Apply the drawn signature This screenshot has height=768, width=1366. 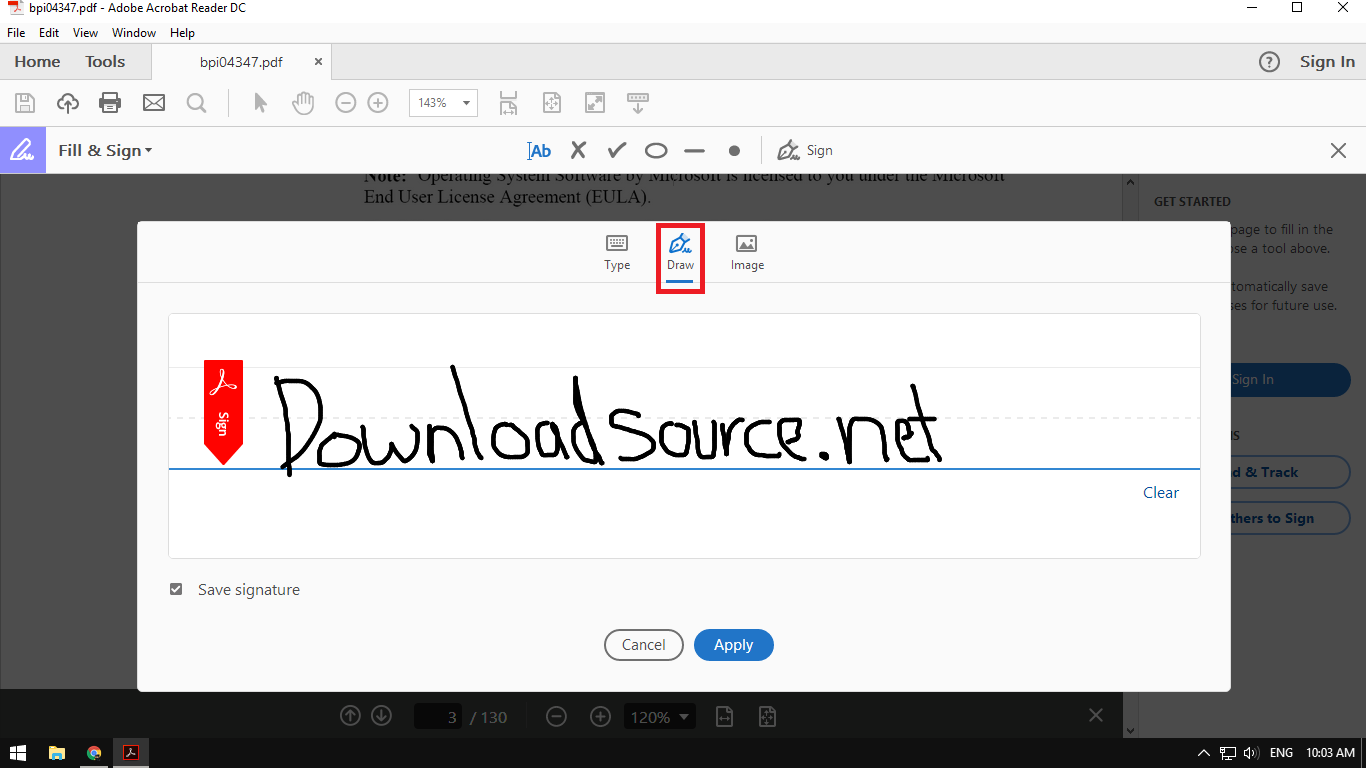pos(734,645)
